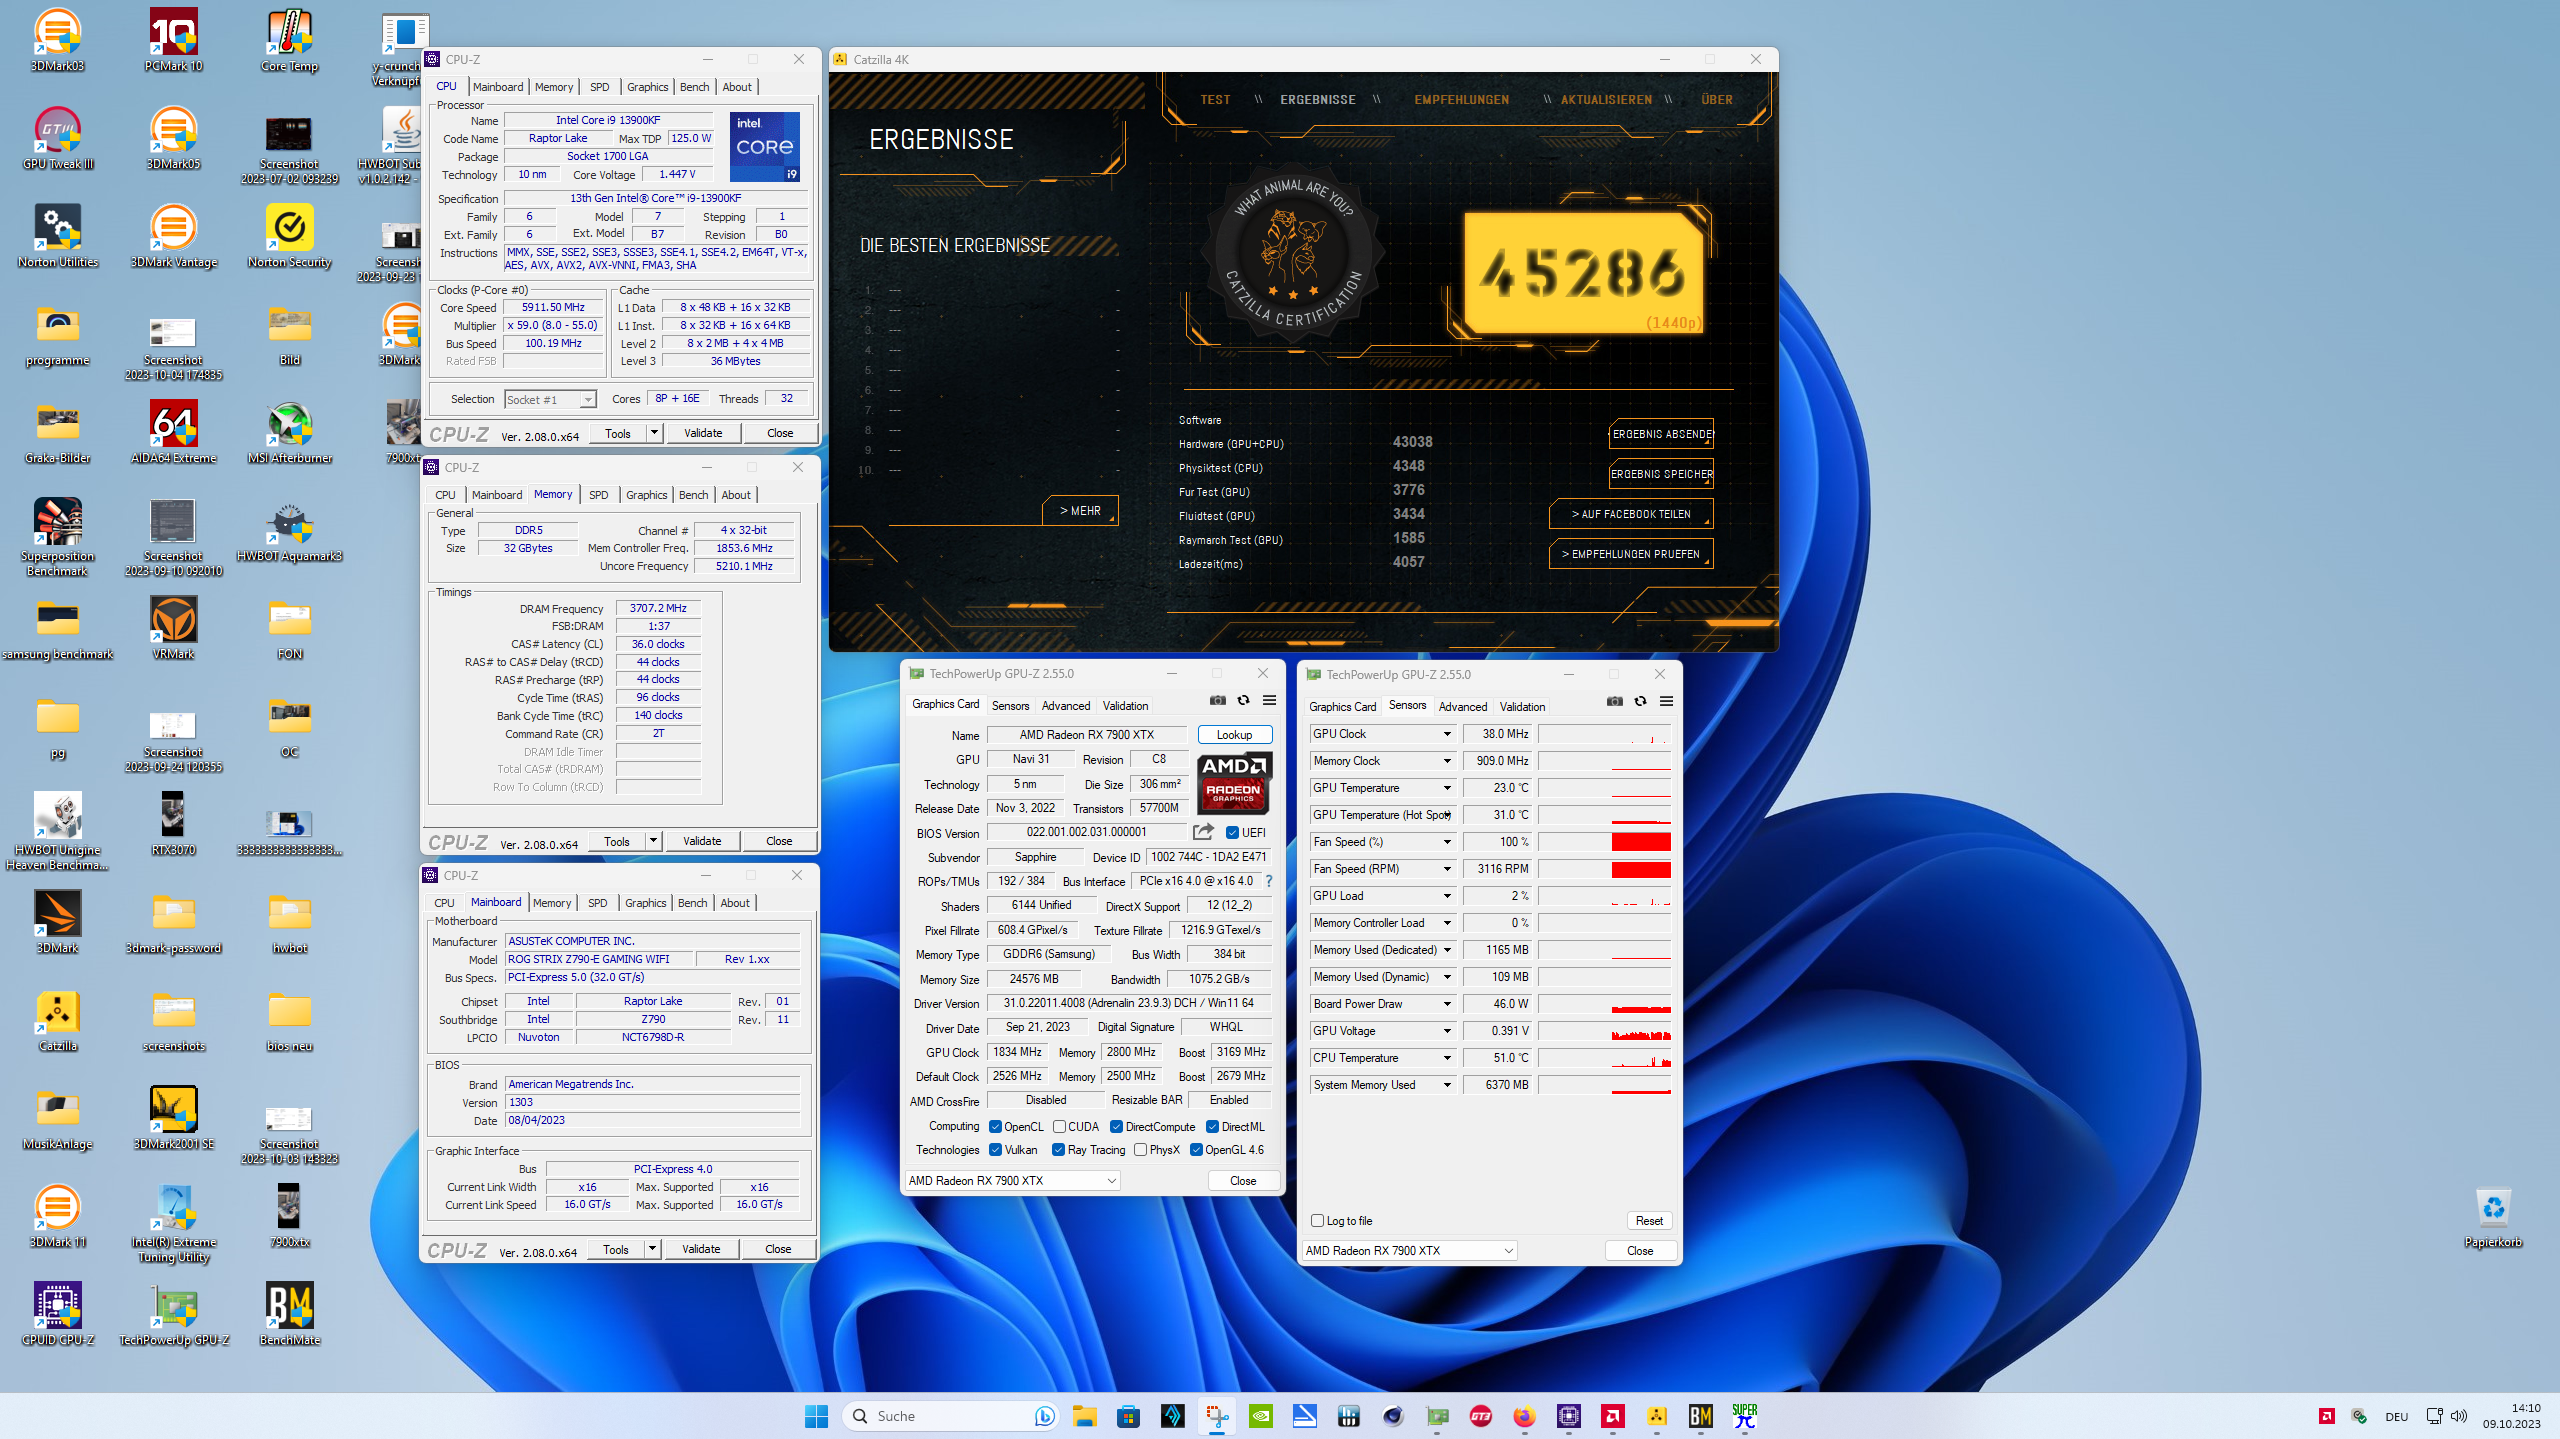Open the 3DMark03 desktop icon
Screen dimensions: 2560x1439
click(x=57, y=40)
